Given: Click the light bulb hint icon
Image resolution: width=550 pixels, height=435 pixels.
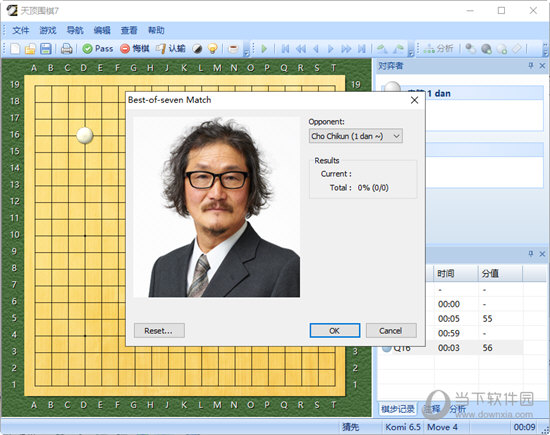Looking at the screenshot, I should (x=213, y=48).
